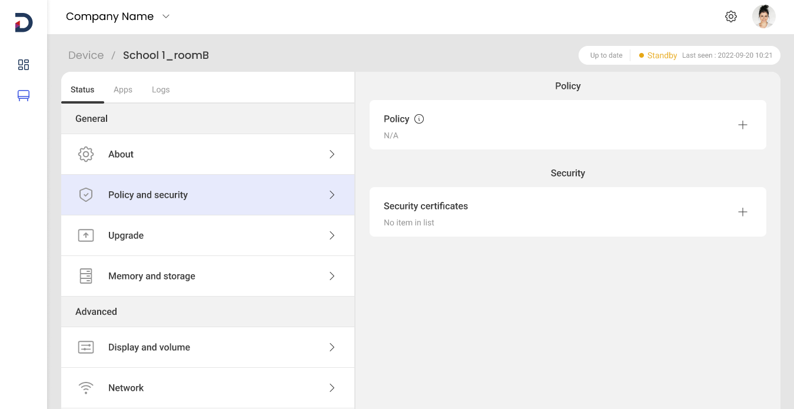Screen dimensions: 794x409
Task: Switch to the Logs tab
Action: coord(161,90)
